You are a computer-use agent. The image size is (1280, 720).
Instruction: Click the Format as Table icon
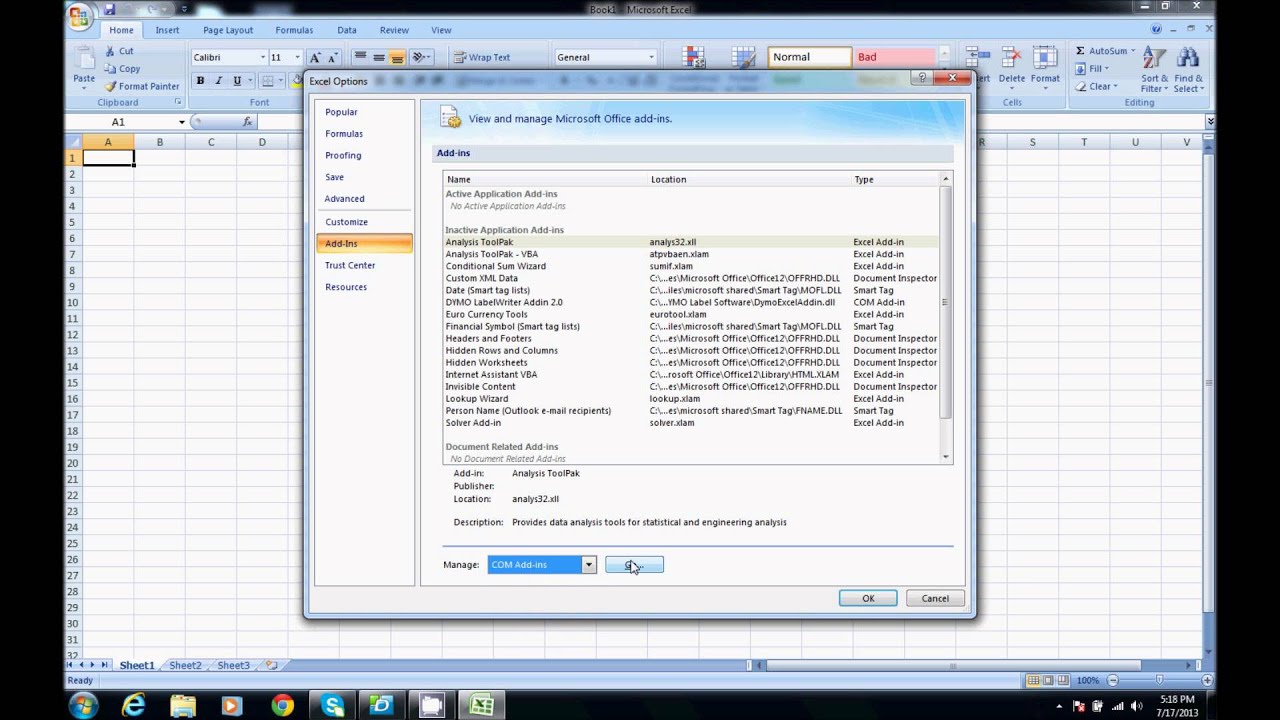point(743,57)
